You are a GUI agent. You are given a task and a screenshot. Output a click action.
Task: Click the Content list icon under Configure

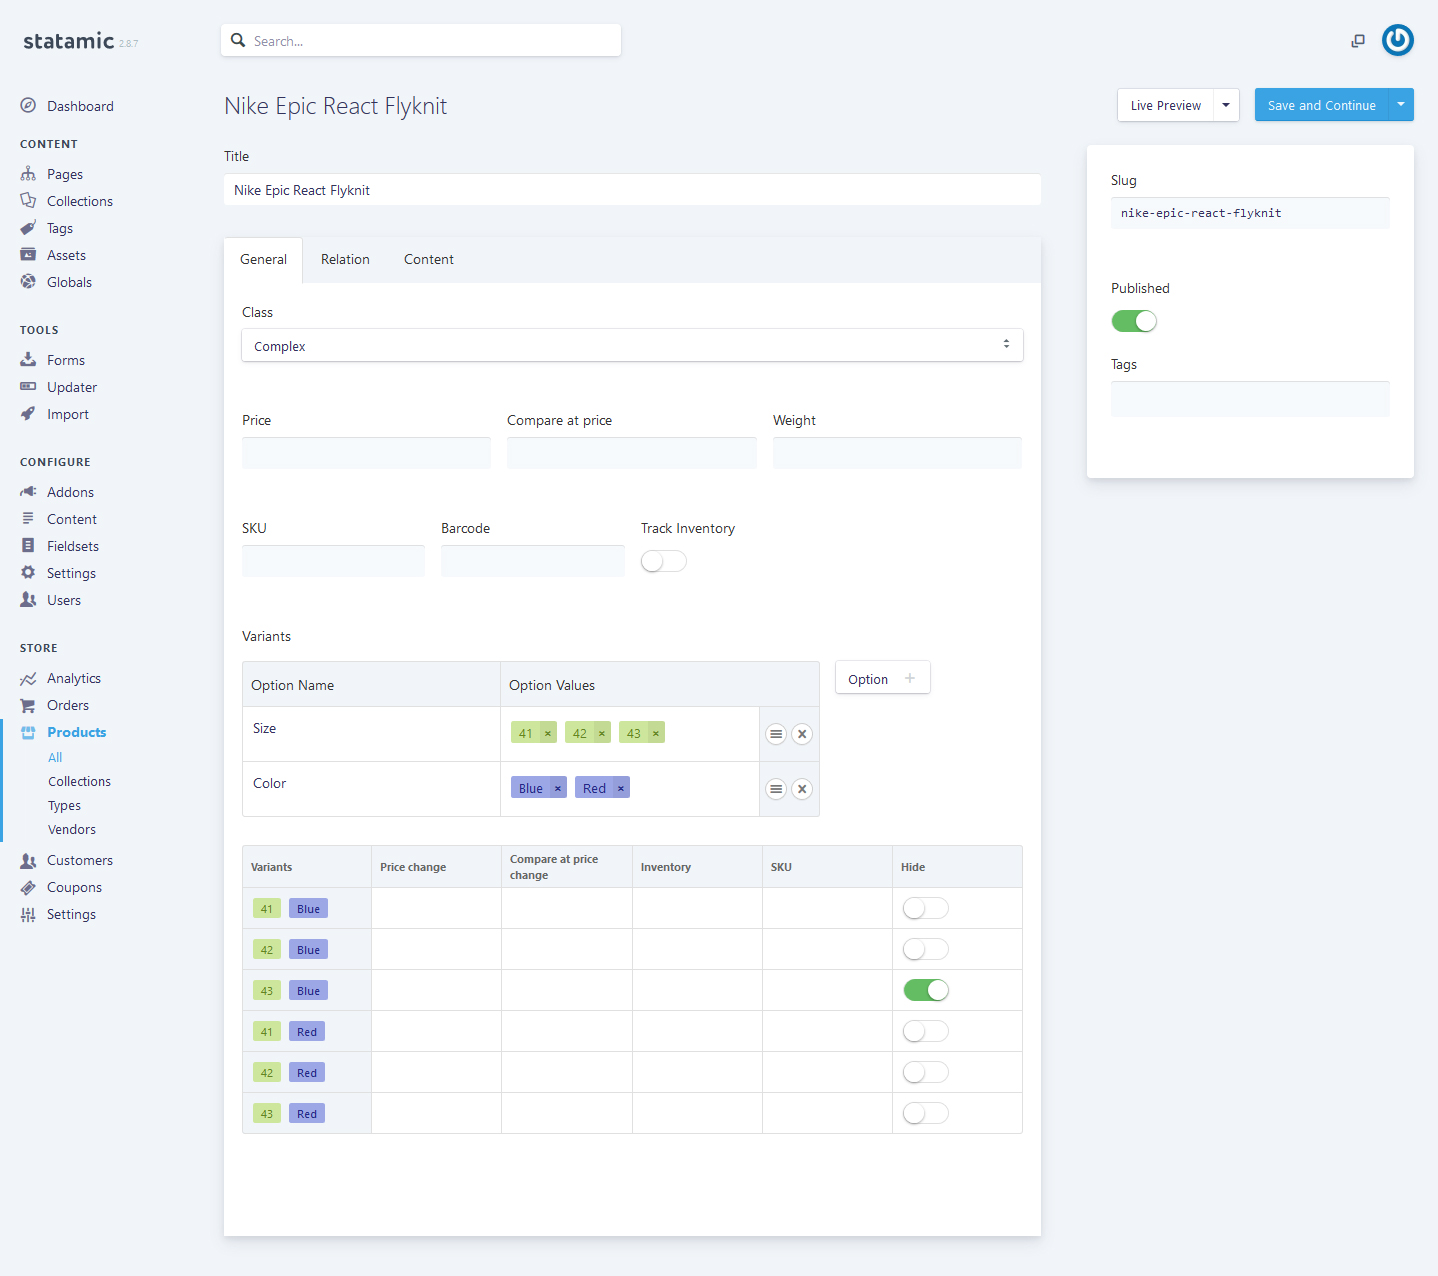(x=28, y=519)
